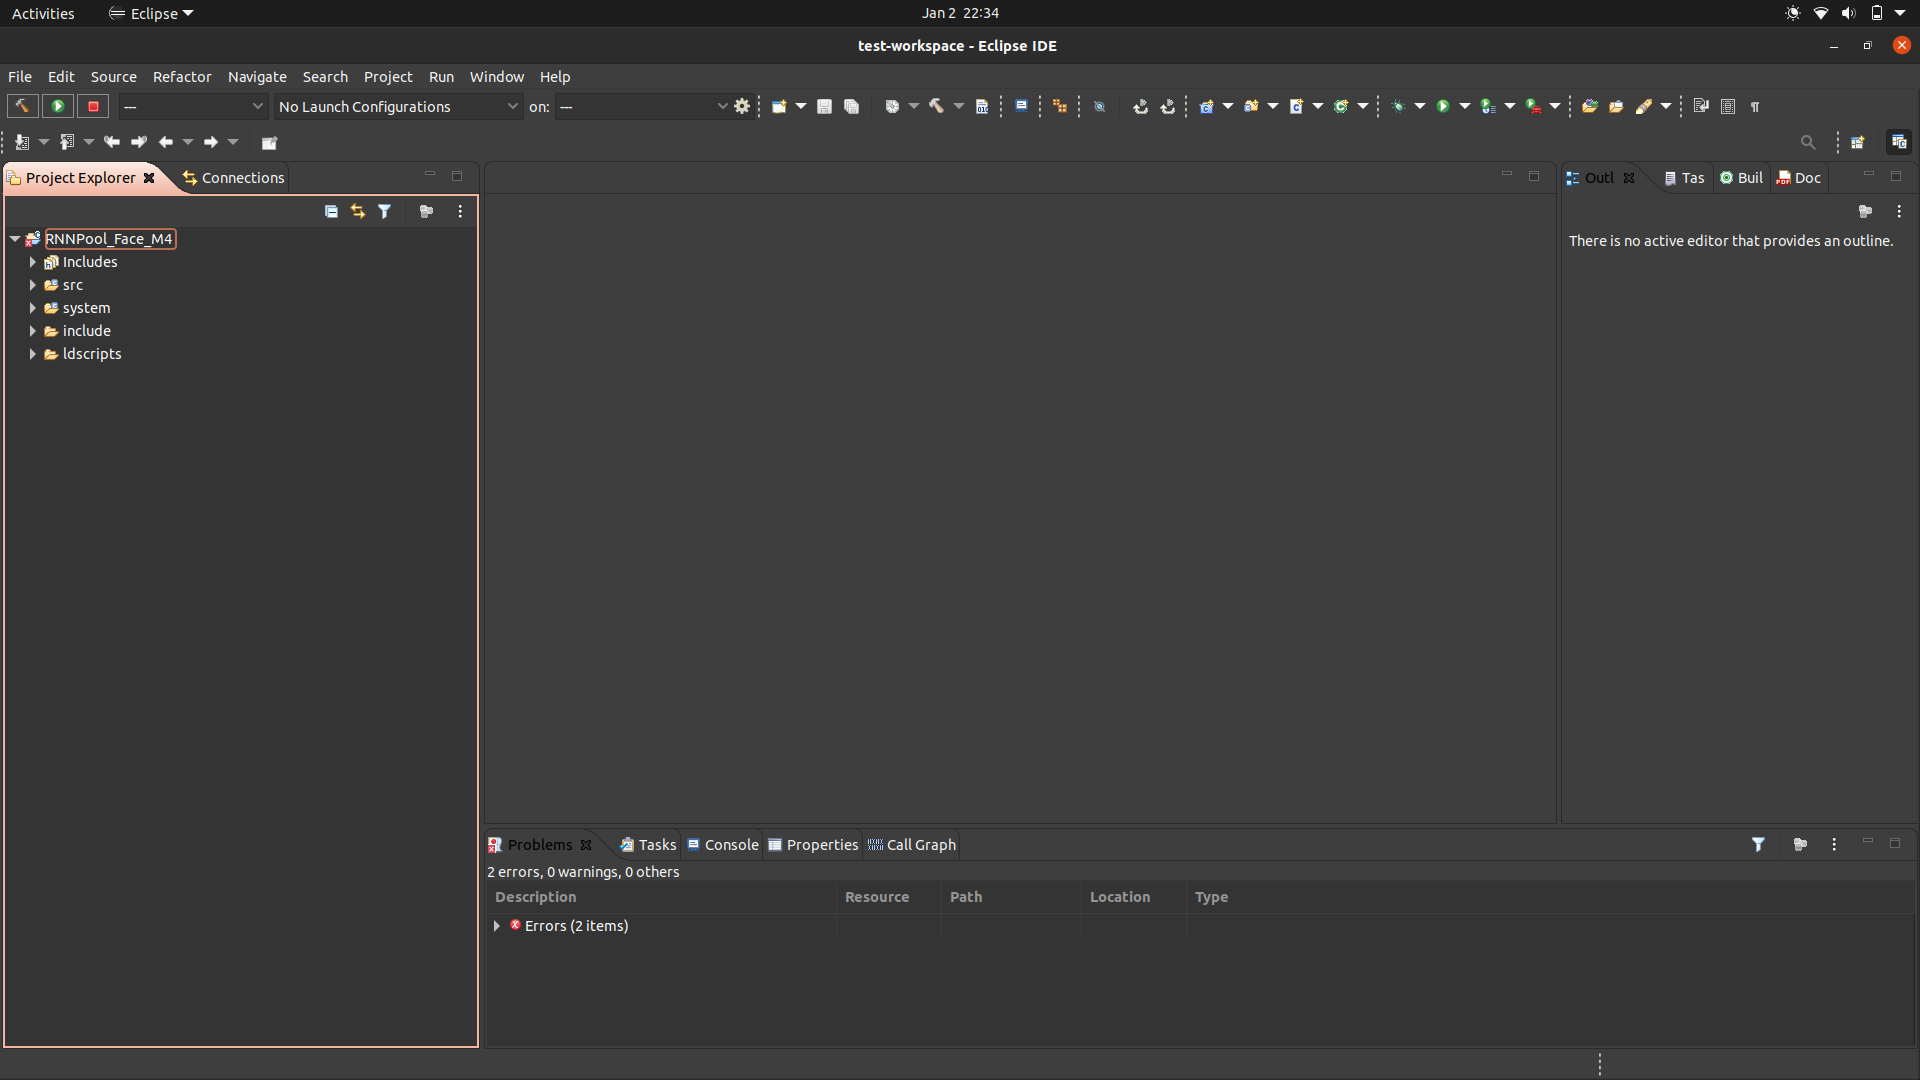Open launch configuration settings gear
1920x1080 pixels.
pos(742,106)
